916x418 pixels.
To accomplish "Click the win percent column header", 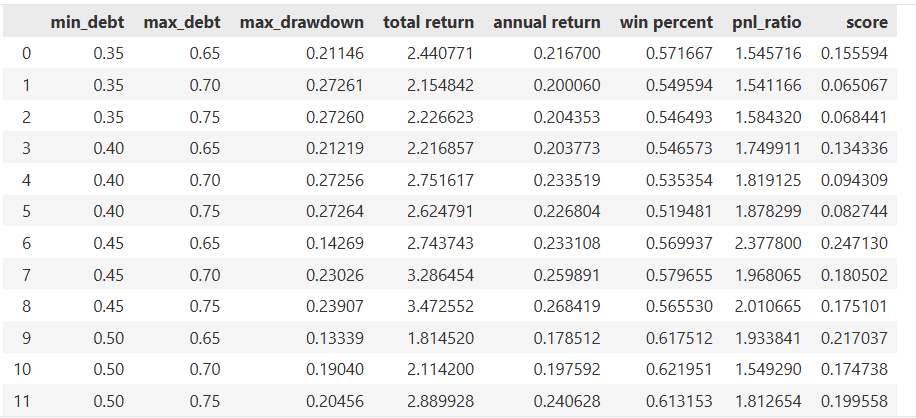I will [666, 21].
